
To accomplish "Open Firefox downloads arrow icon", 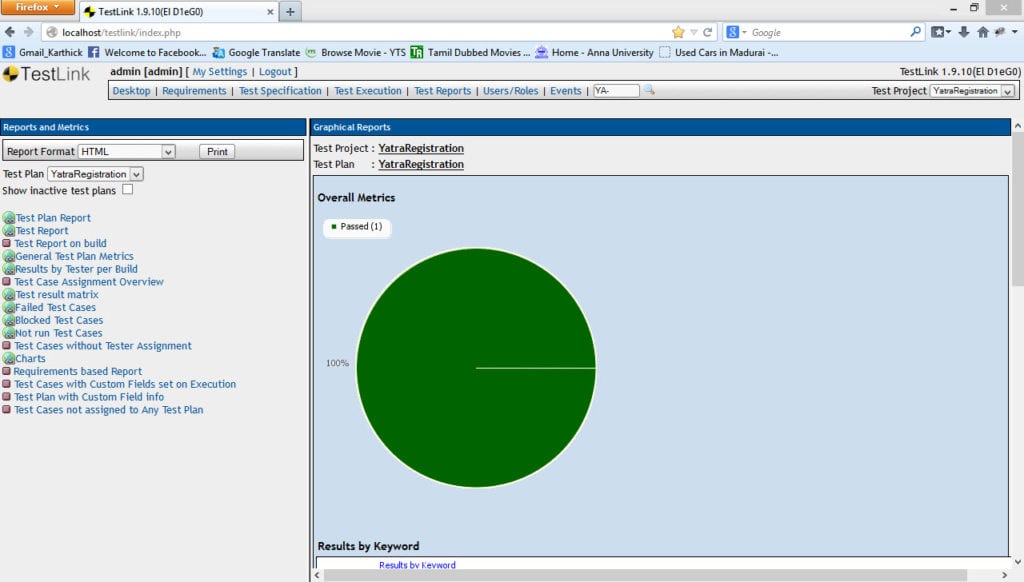I will click(964, 32).
